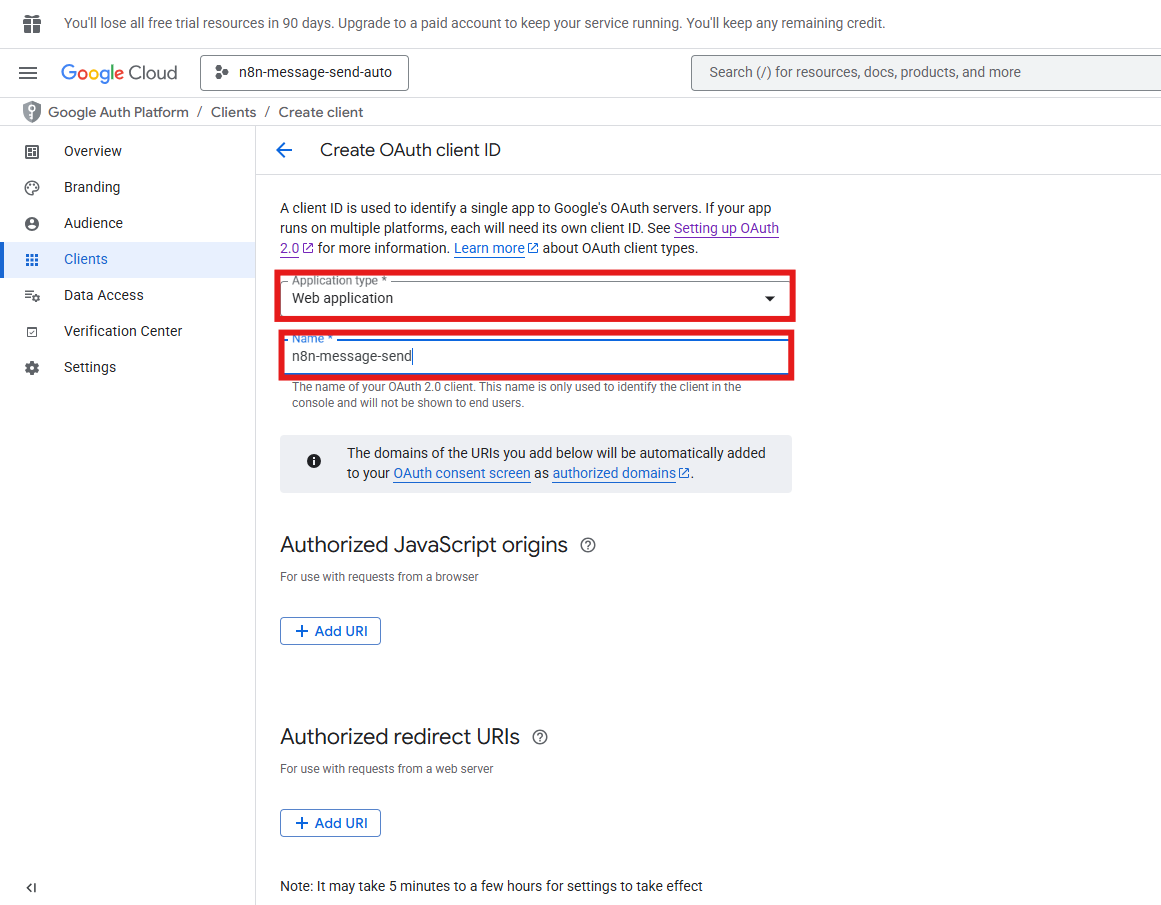Click the help icon next to Authorized redirect URIs
1161x905 pixels.
[540, 737]
